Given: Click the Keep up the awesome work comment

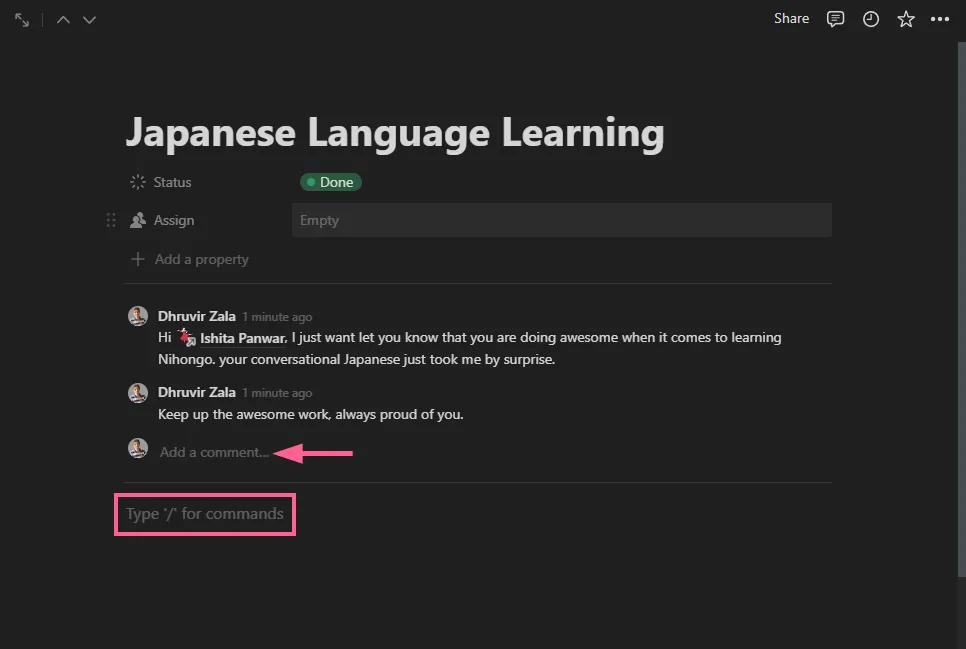Looking at the screenshot, I should click(310, 414).
